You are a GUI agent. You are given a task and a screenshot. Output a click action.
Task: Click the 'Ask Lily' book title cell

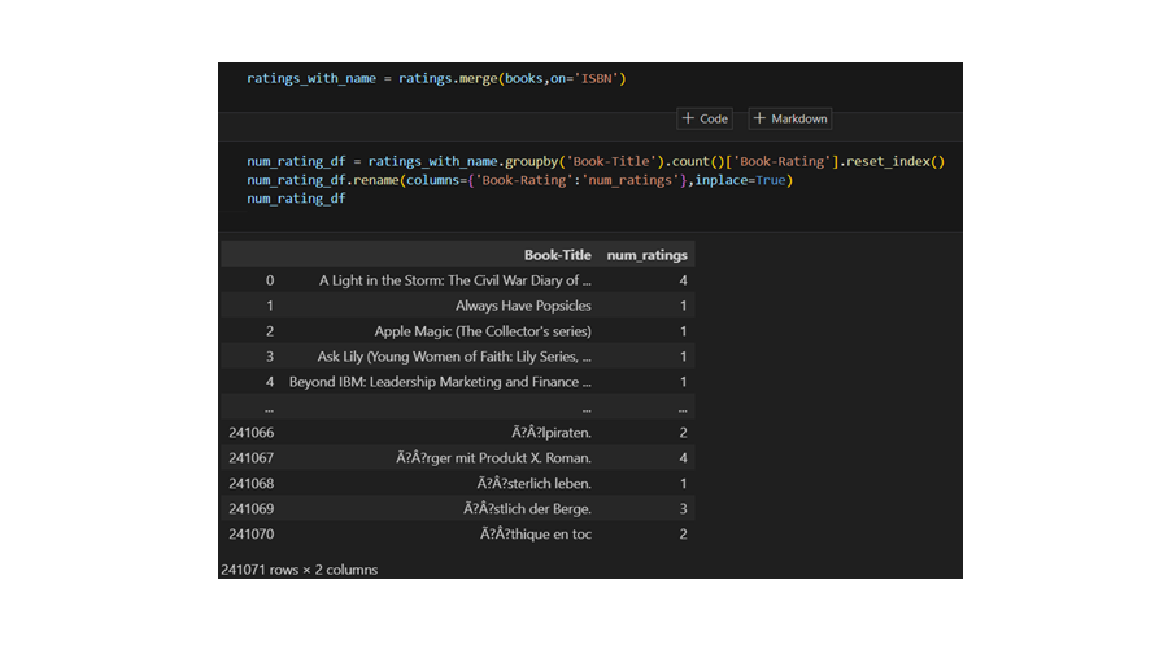pyautogui.click(x=454, y=357)
